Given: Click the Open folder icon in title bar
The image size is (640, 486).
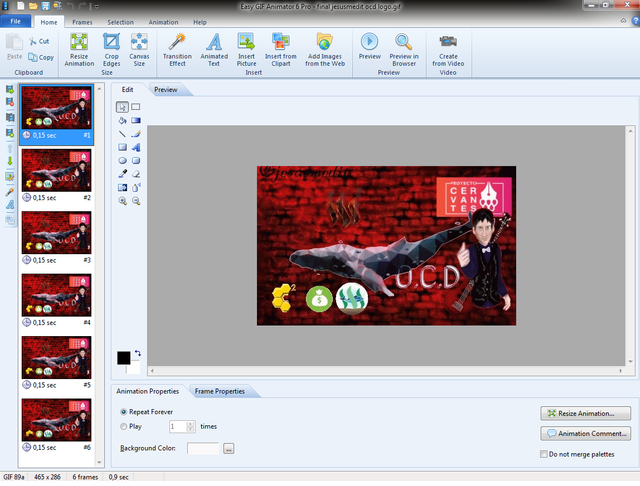Looking at the screenshot, I should click(x=33, y=6).
